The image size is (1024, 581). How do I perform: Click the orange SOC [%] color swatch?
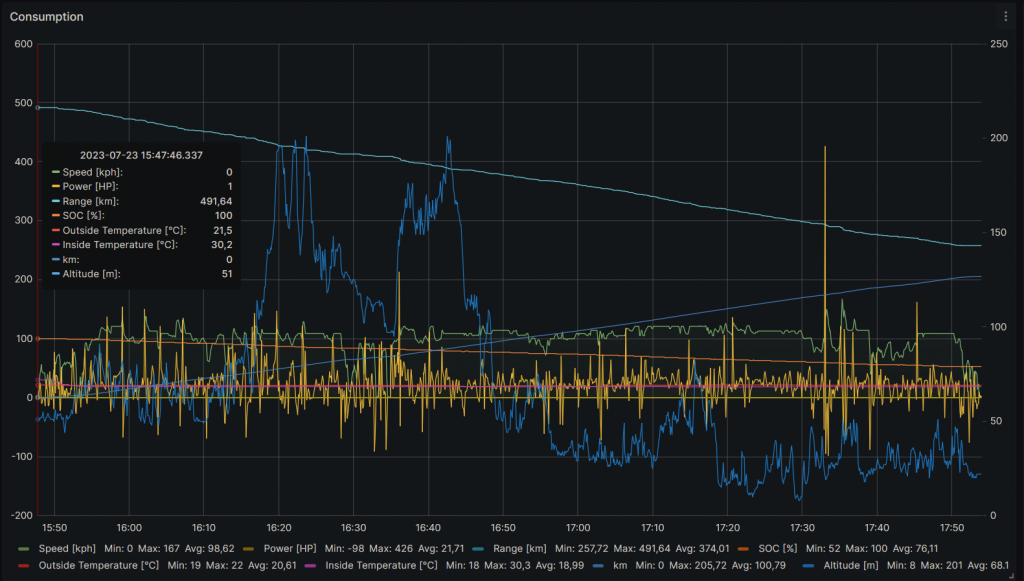[x=742, y=548]
